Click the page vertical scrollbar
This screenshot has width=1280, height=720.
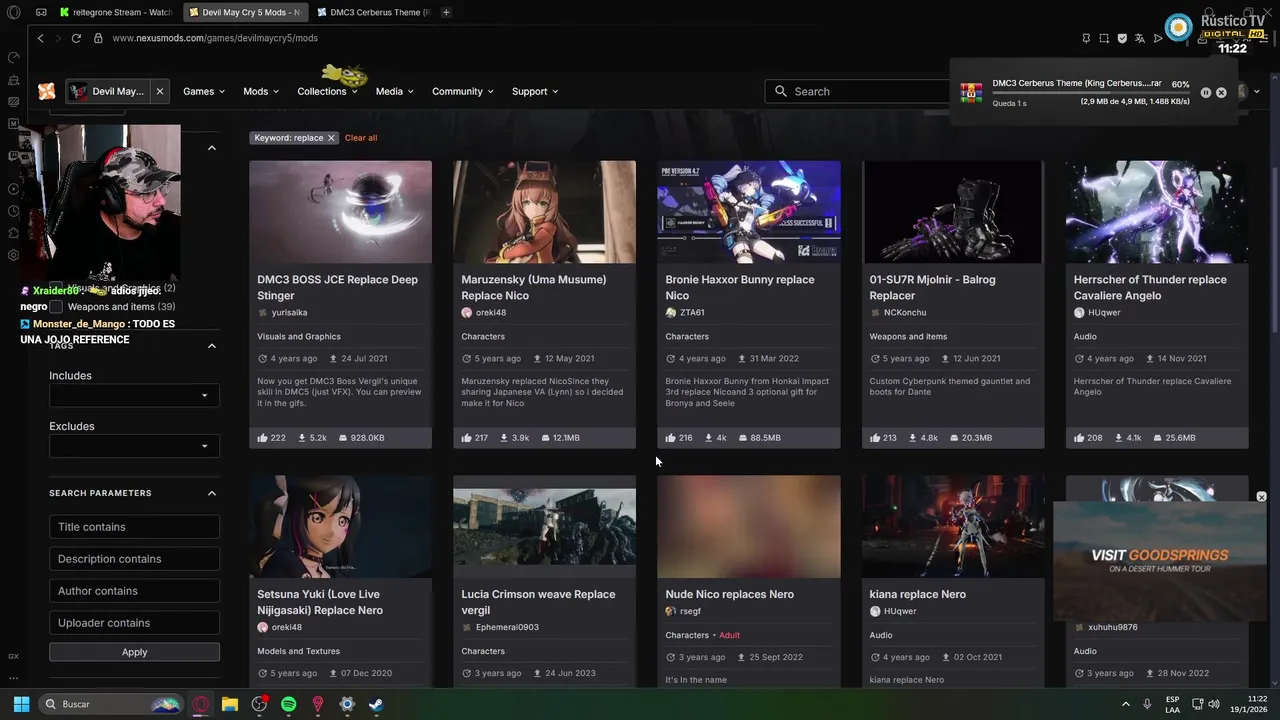(x=1274, y=250)
